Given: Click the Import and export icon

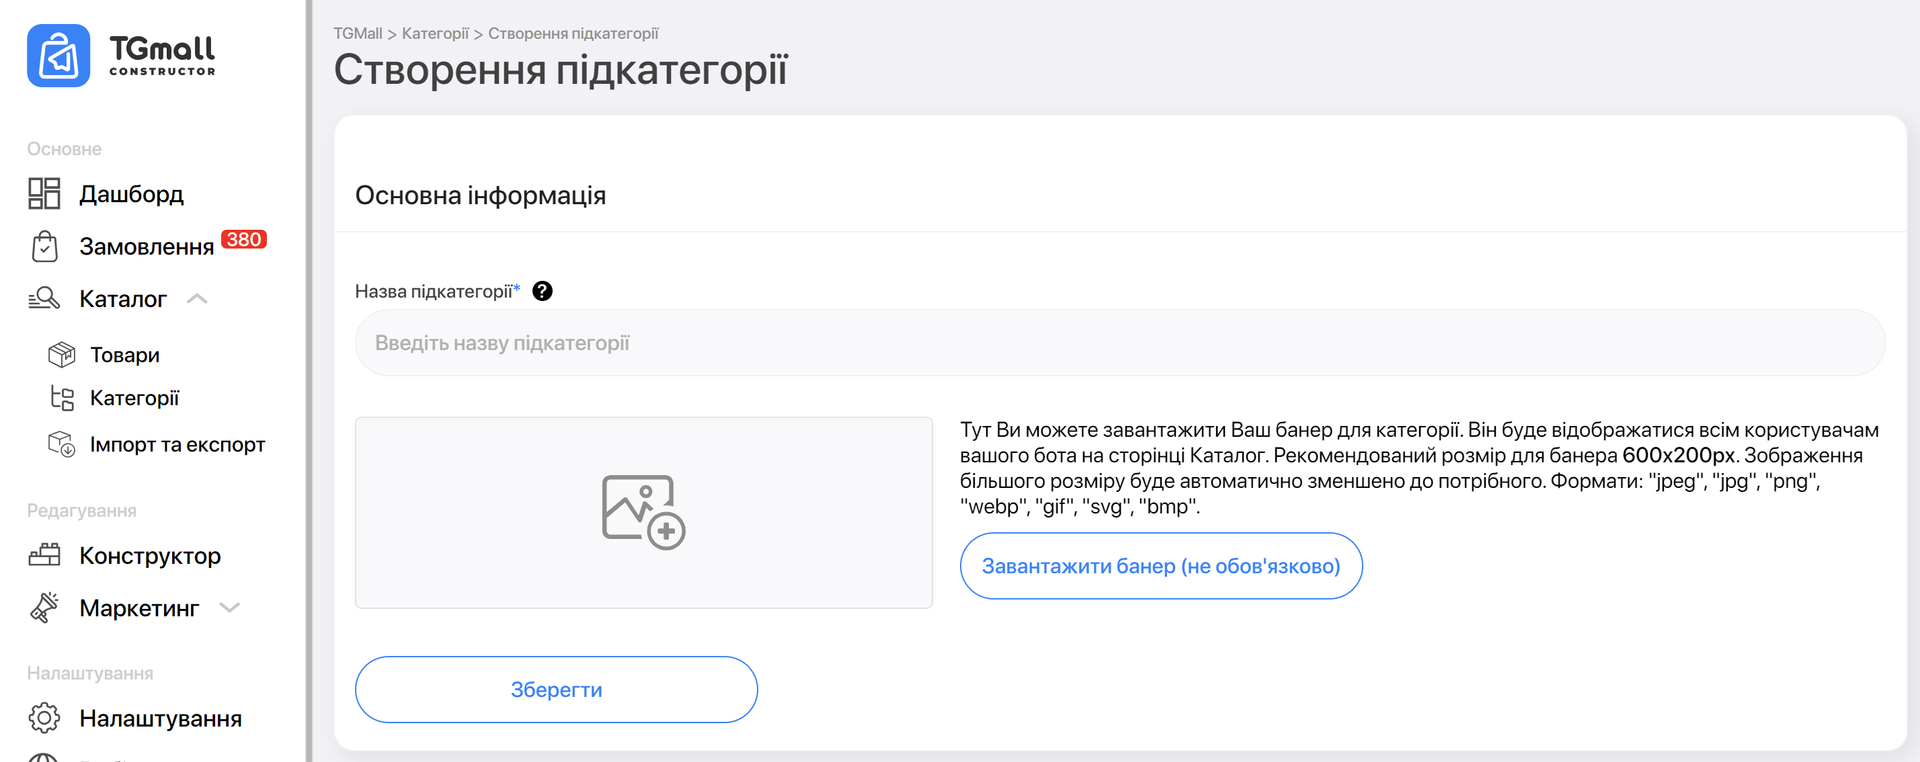Looking at the screenshot, I should tap(62, 444).
